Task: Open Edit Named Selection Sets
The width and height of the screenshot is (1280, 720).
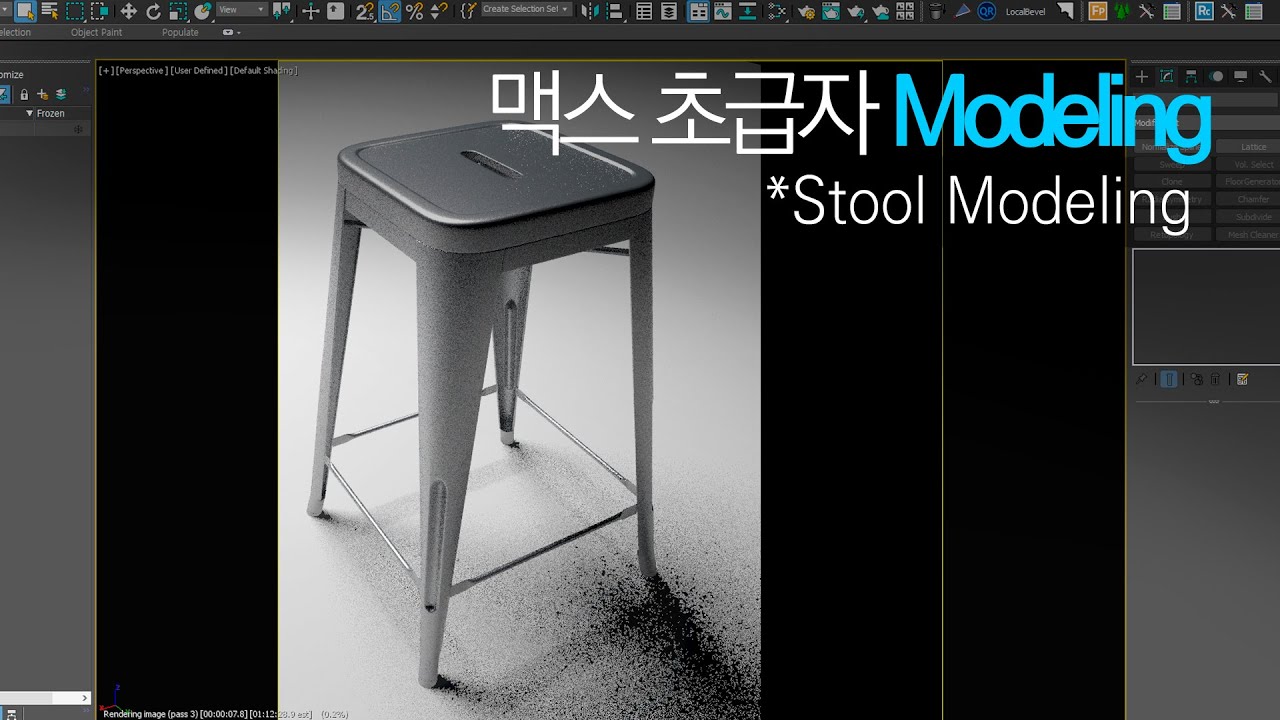Action: (x=467, y=11)
